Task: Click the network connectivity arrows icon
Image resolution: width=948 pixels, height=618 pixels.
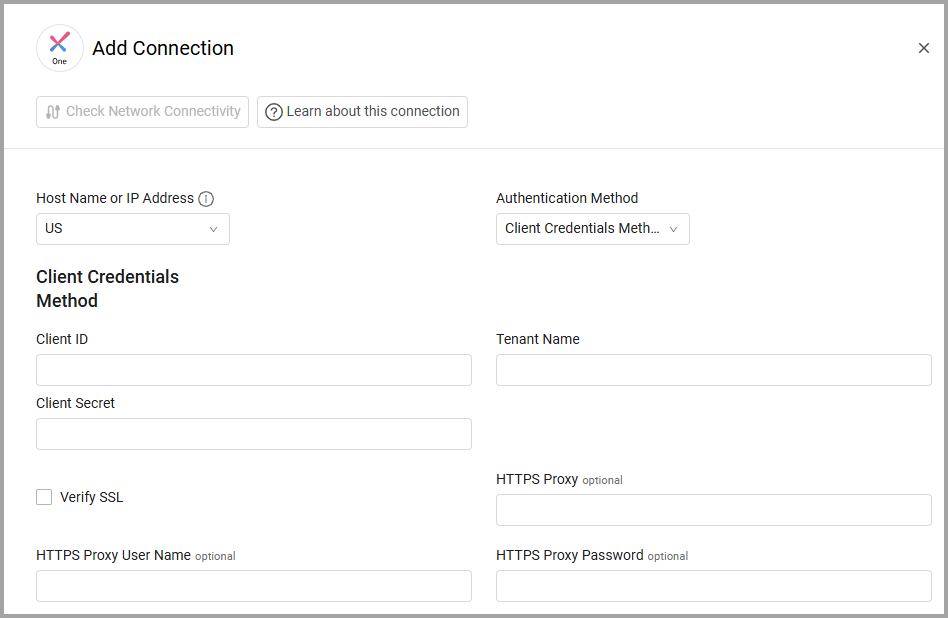Action: tap(53, 112)
